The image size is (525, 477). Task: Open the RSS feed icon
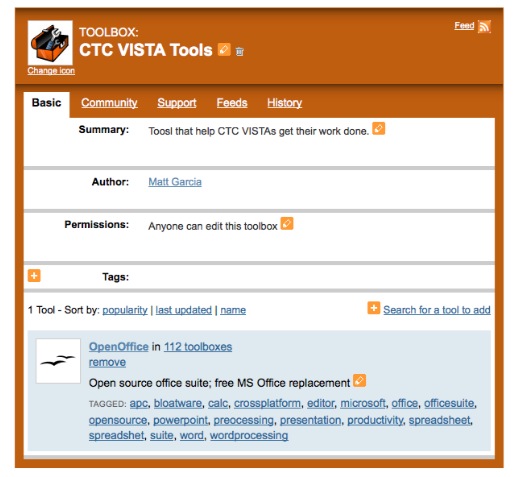point(484,26)
